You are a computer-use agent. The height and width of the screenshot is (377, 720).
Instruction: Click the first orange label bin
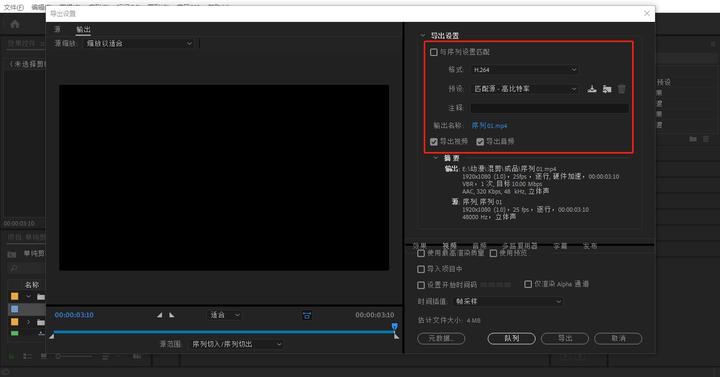tap(15, 297)
